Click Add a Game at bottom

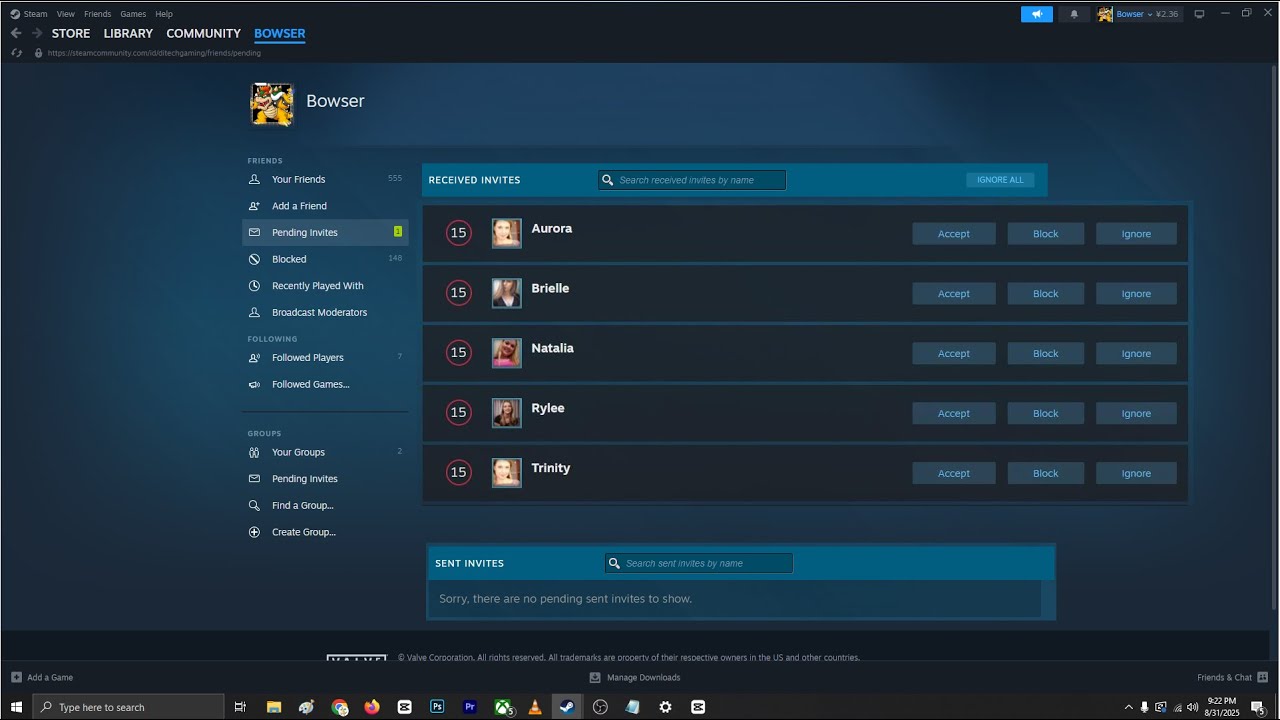[x=42, y=677]
